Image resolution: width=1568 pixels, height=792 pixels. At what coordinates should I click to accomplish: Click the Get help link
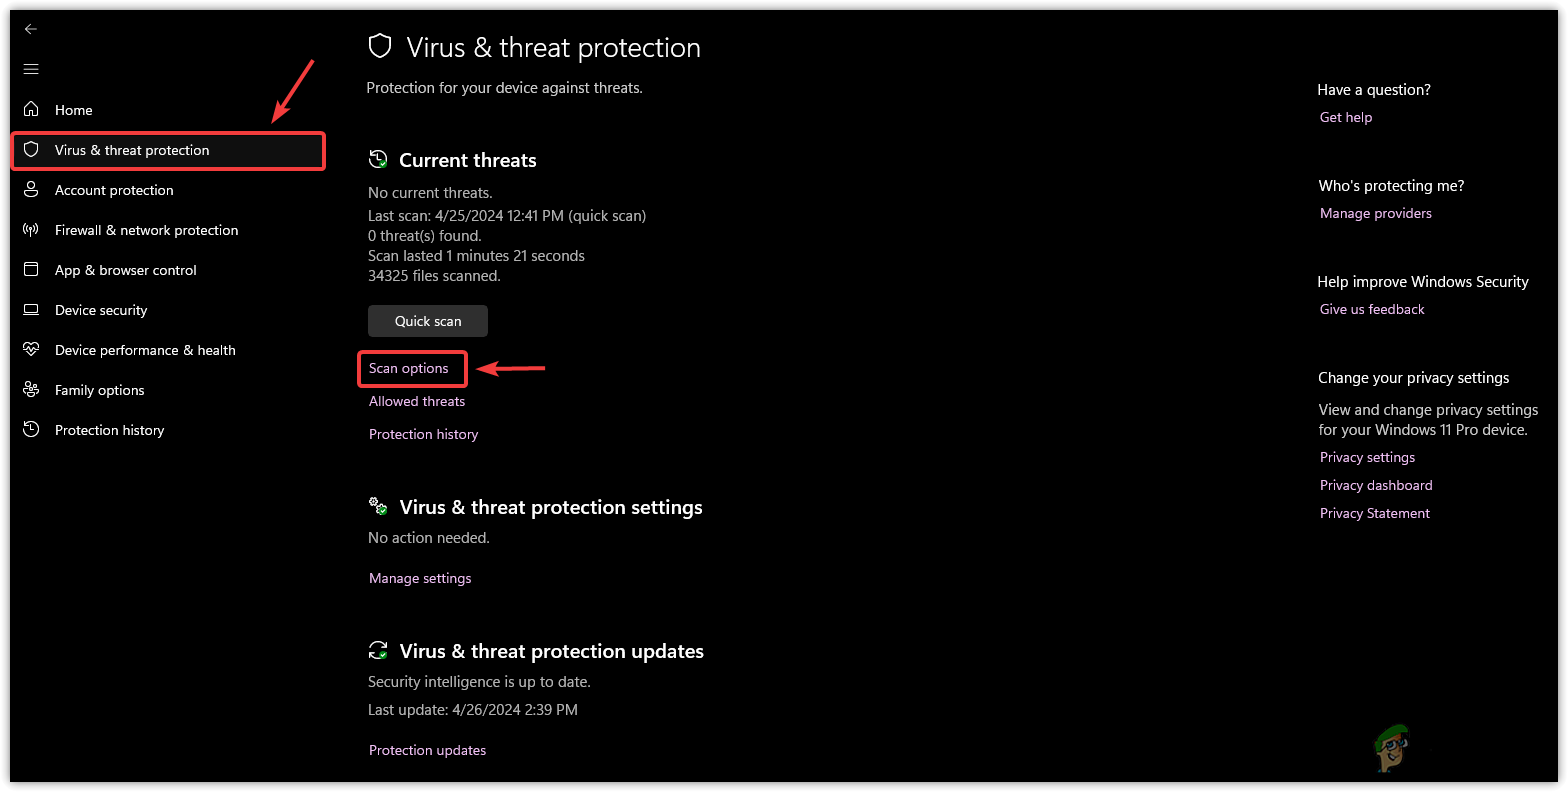coord(1346,117)
